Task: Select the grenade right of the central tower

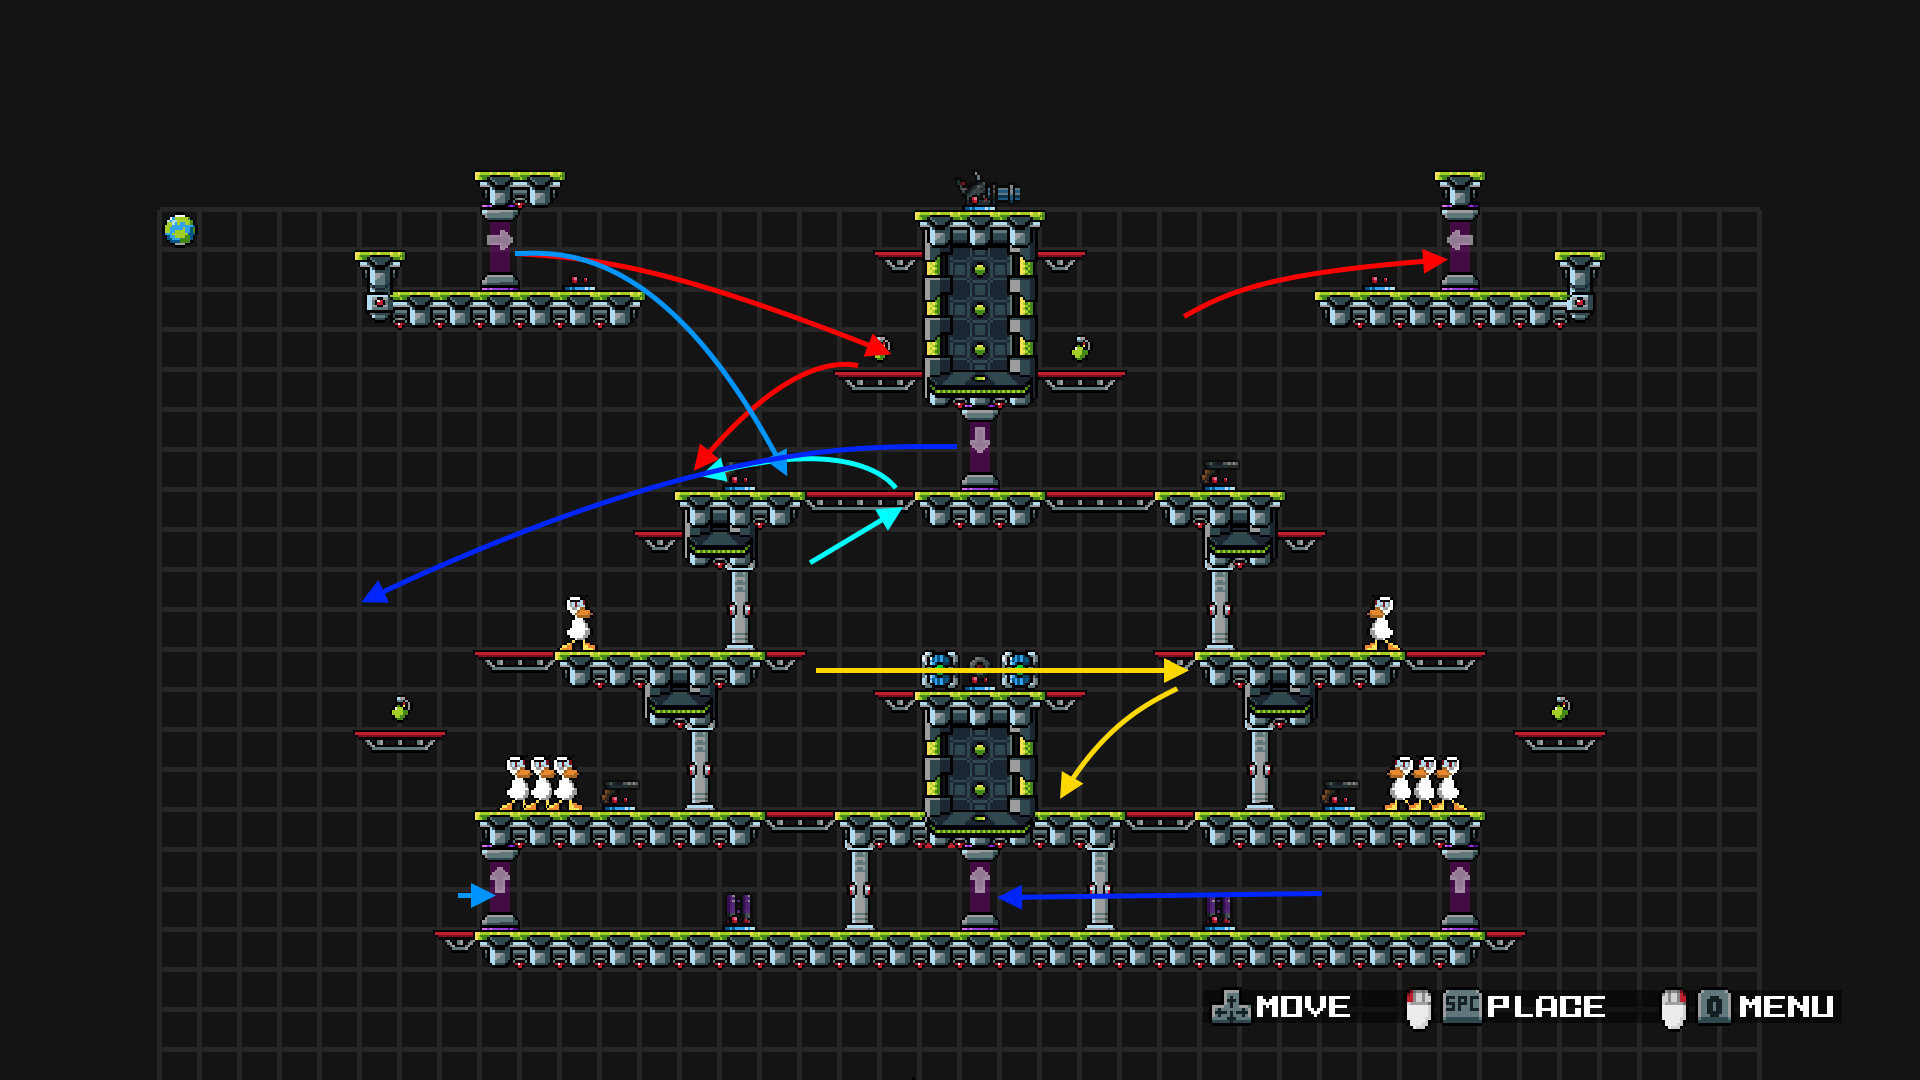Action: coord(1080,349)
